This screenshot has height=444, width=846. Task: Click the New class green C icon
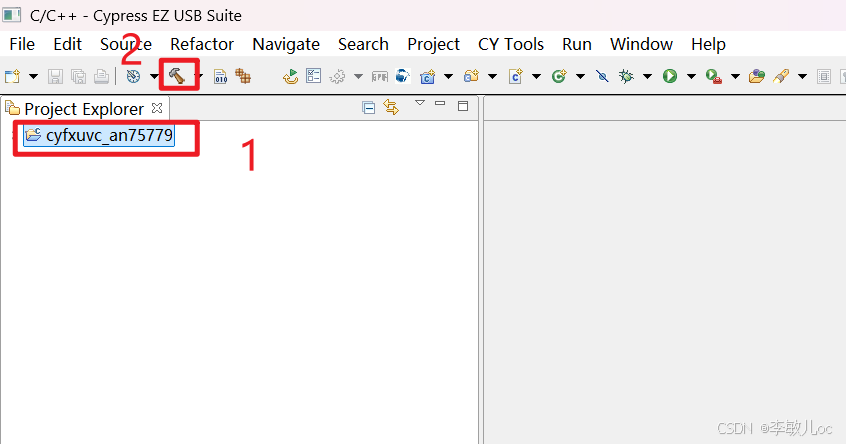pos(559,76)
